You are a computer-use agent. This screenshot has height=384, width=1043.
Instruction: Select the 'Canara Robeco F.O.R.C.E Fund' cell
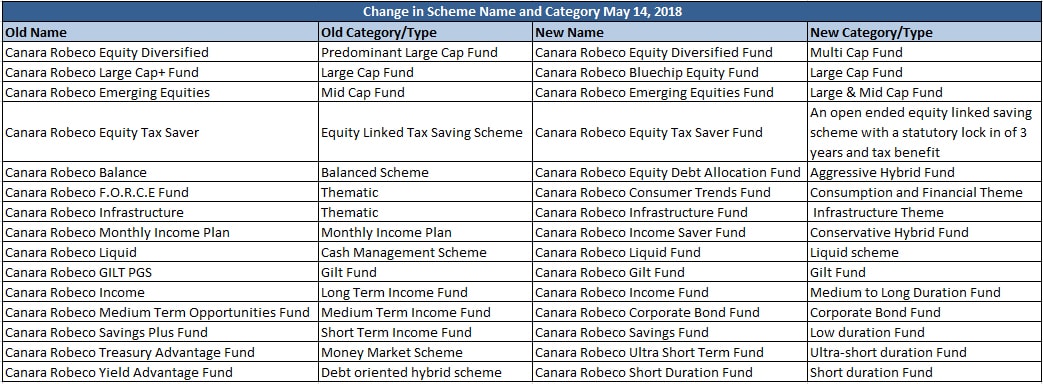160,192
